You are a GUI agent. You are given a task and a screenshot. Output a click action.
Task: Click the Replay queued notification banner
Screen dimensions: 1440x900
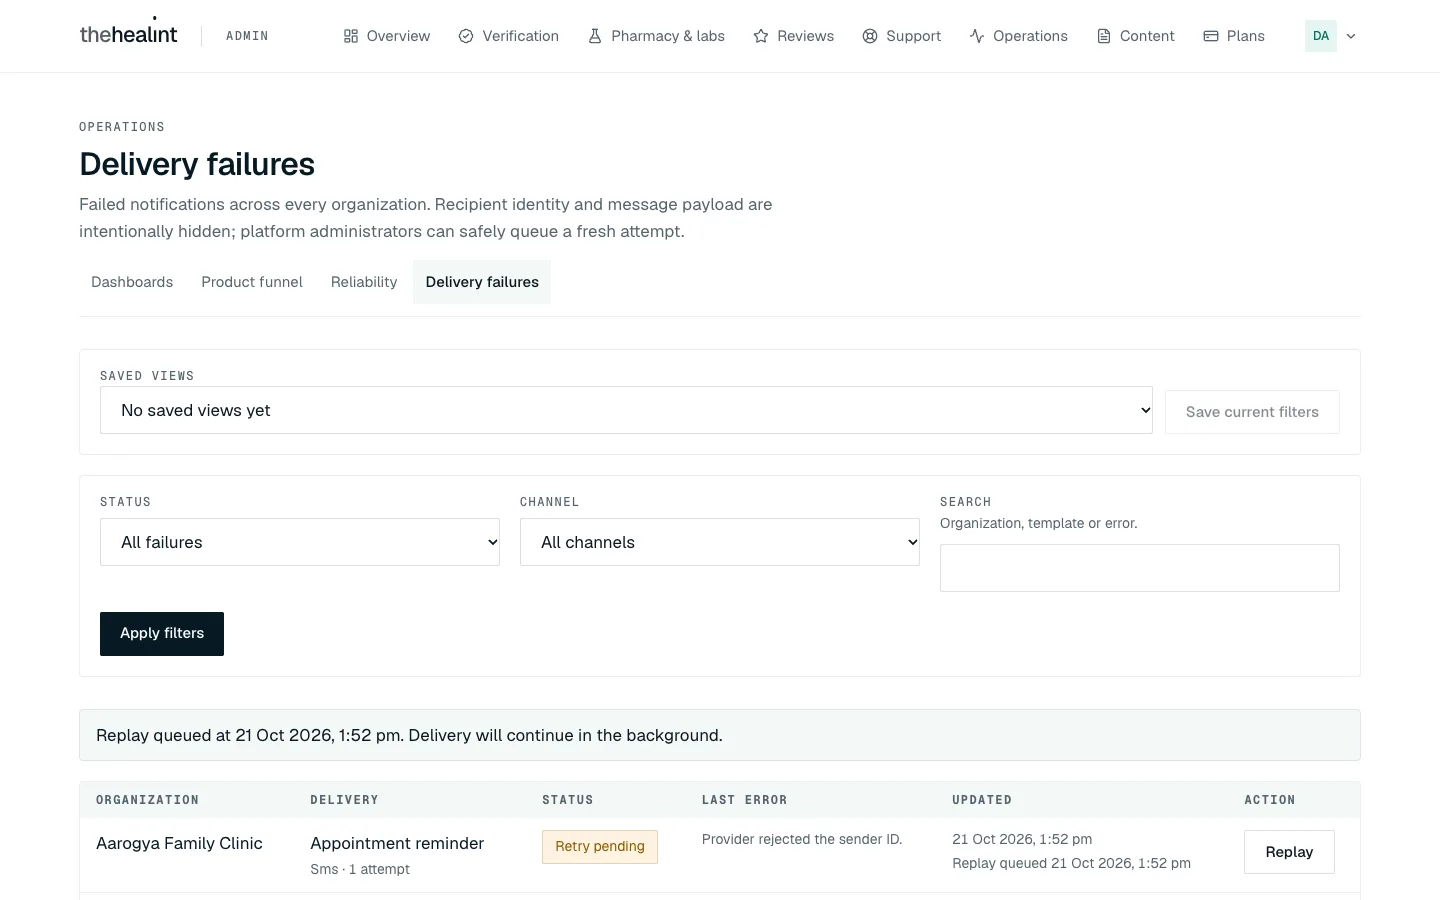point(720,735)
